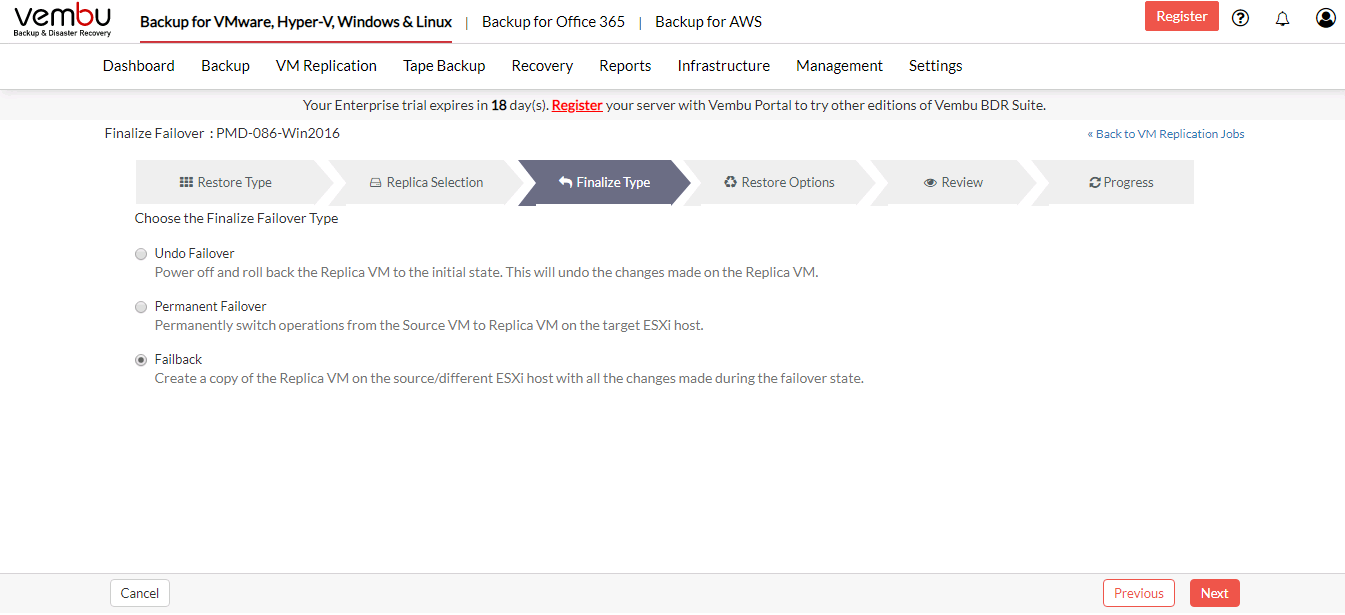Click 'Choose the Finalize Failover Type' text
Viewport: 1345px width, 615px height.
237,219
